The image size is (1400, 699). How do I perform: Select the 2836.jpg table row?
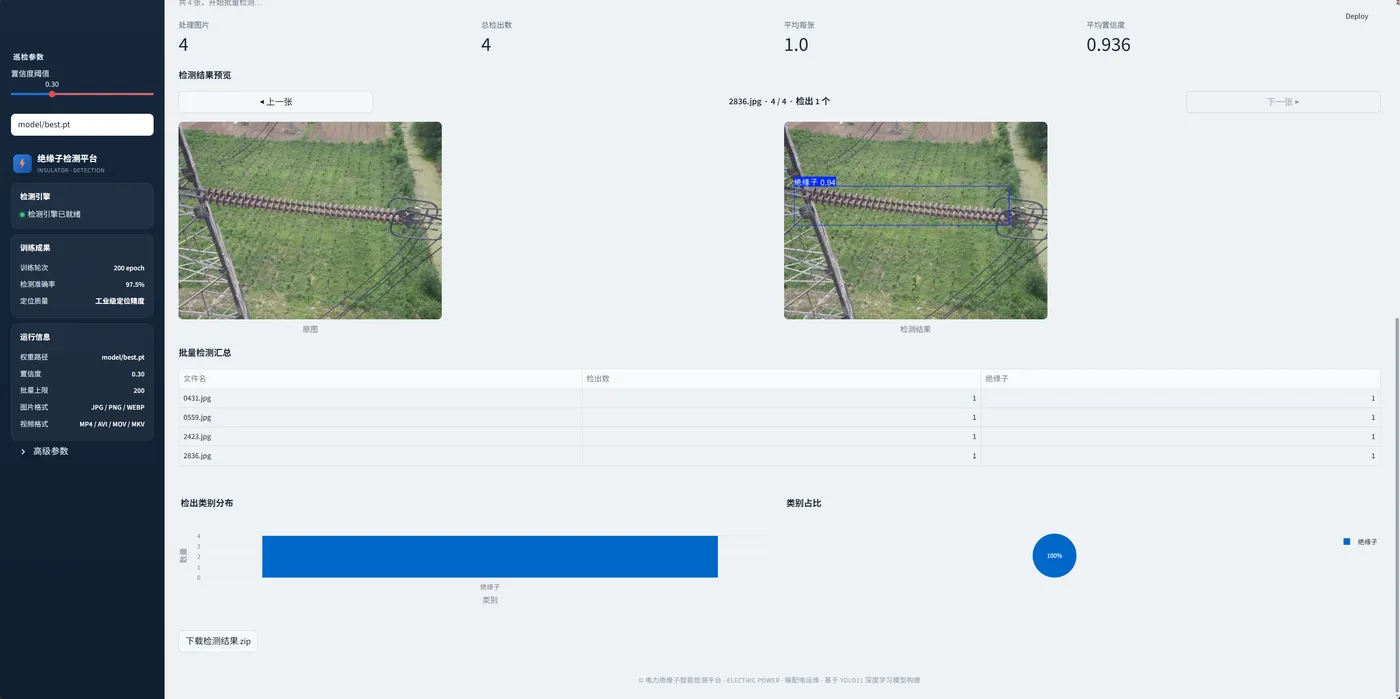[779, 456]
